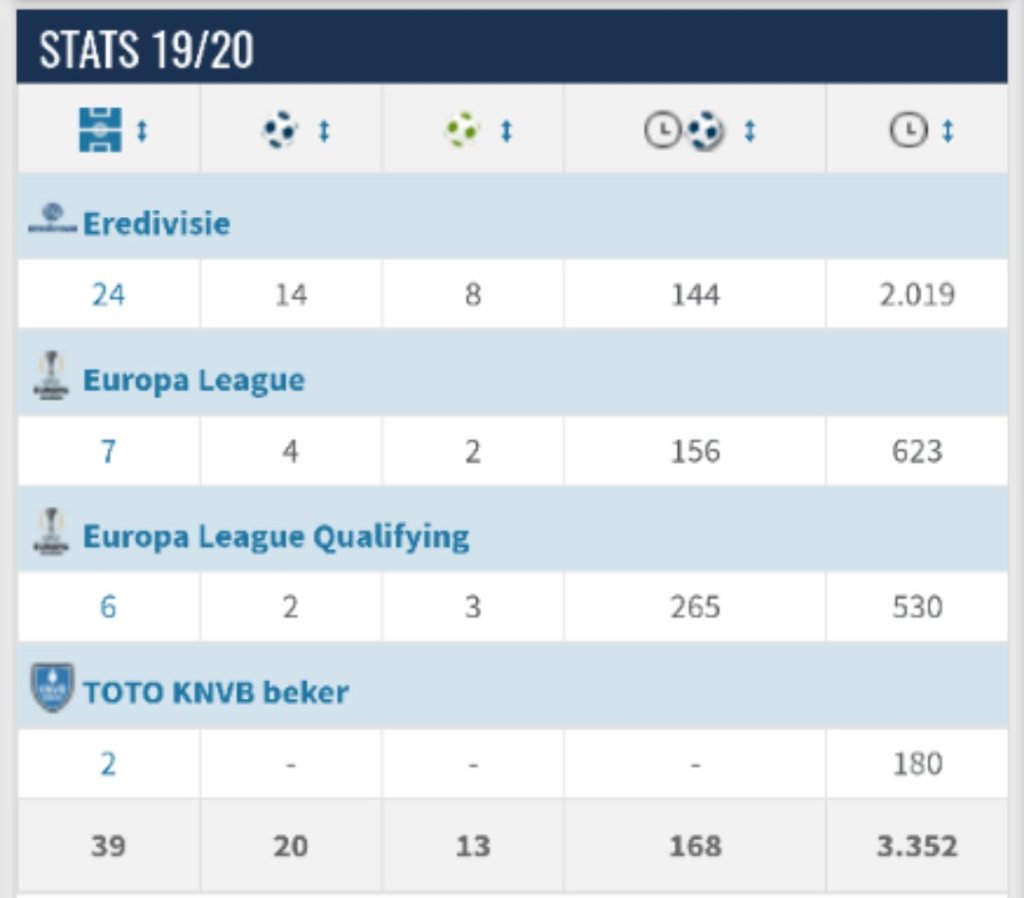The image size is (1024, 898).
Task: Sort by minutes played arrows
Action: [948, 131]
